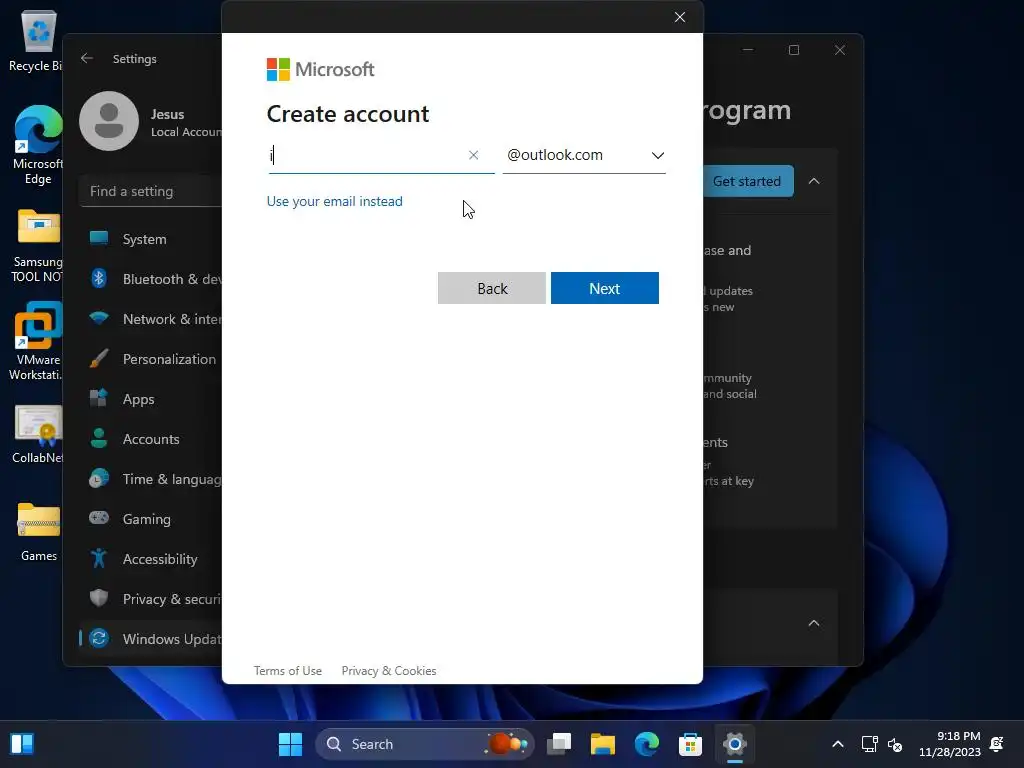Screen dimensions: 1024x768
Task: Click the network status tray icon
Action: (x=869, y=744)
